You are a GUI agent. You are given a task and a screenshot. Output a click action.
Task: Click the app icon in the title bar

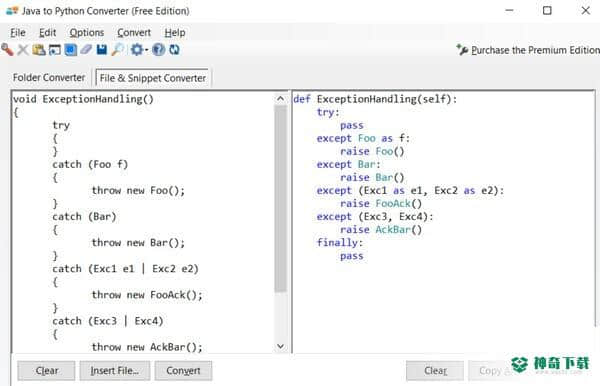tap(12, 10)
